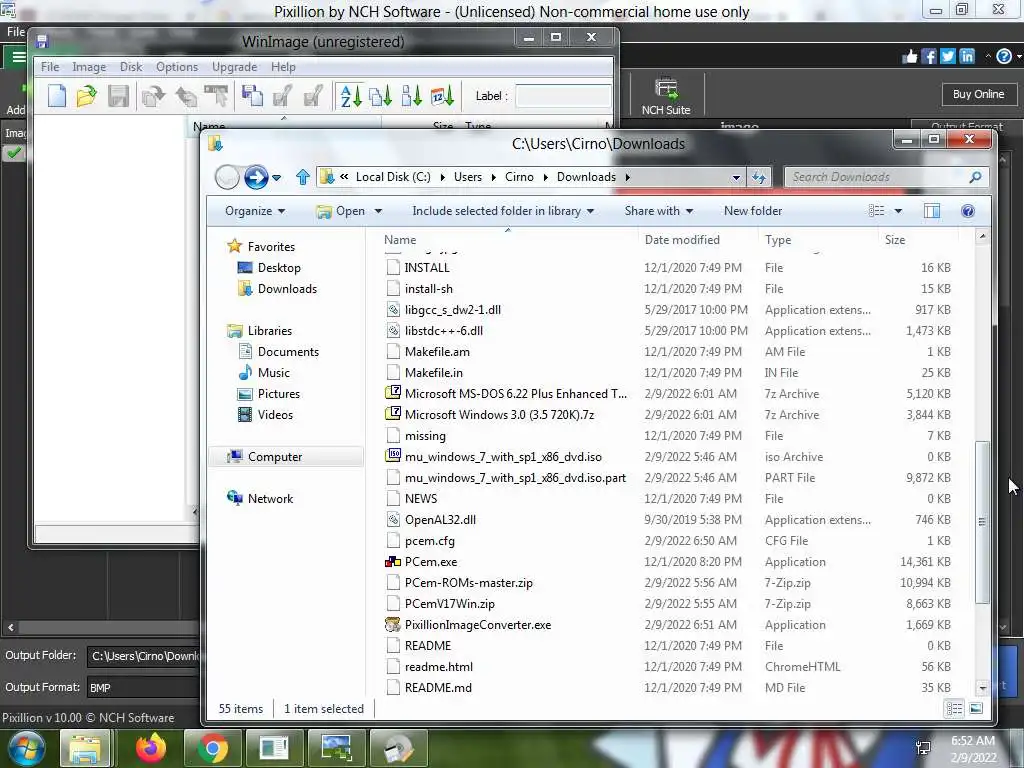Expand Include selected folder in library menu
This screenshot has height=768, width=1024.
pos(503,211)
